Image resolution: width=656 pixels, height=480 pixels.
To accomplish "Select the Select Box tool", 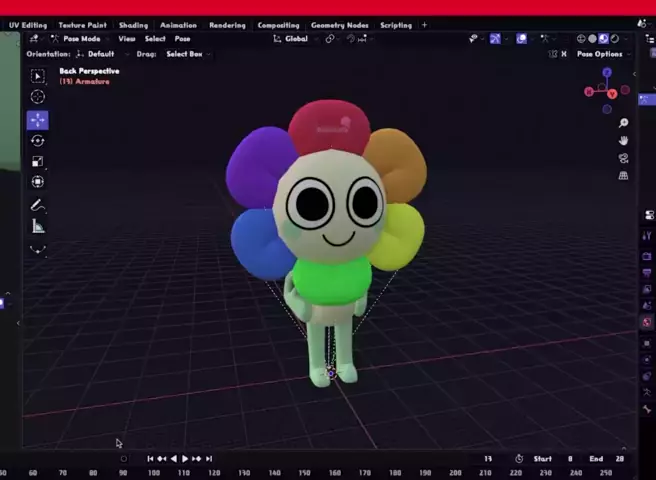I will point(37,76).
